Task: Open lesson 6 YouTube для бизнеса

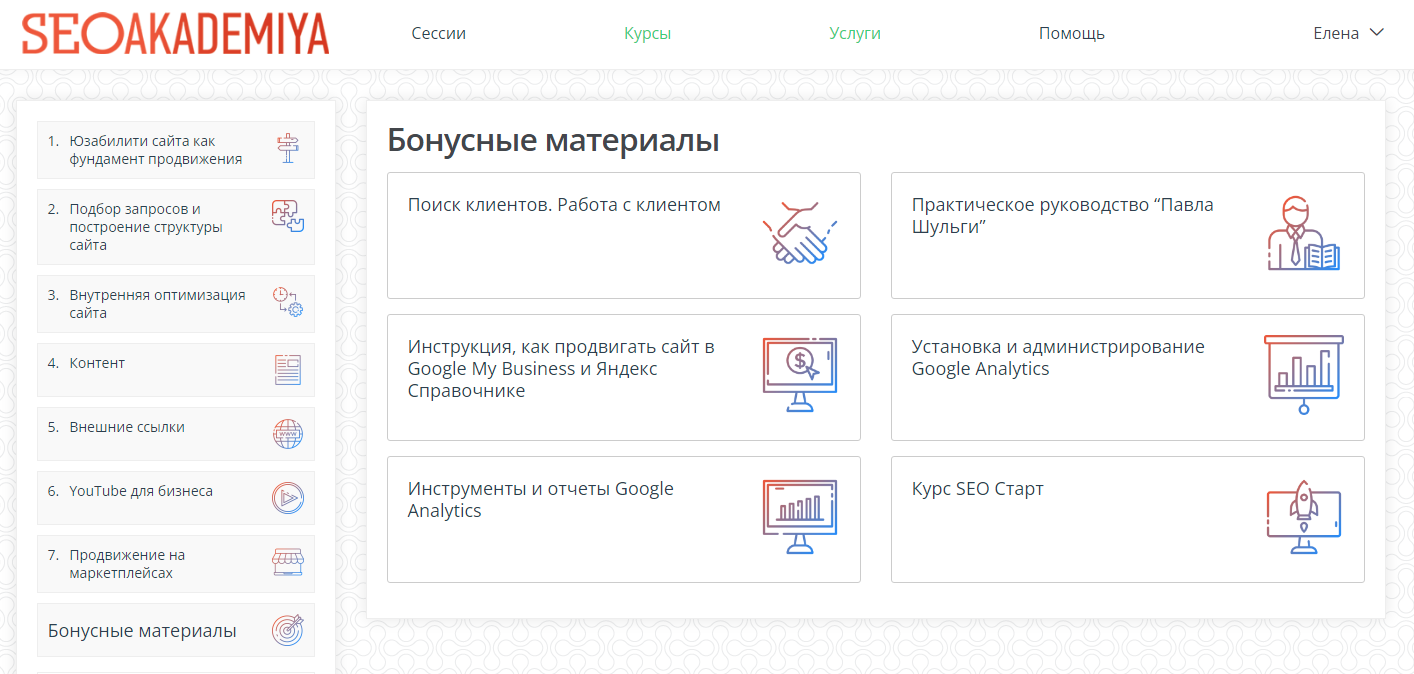Action: (x=176, y=498)
